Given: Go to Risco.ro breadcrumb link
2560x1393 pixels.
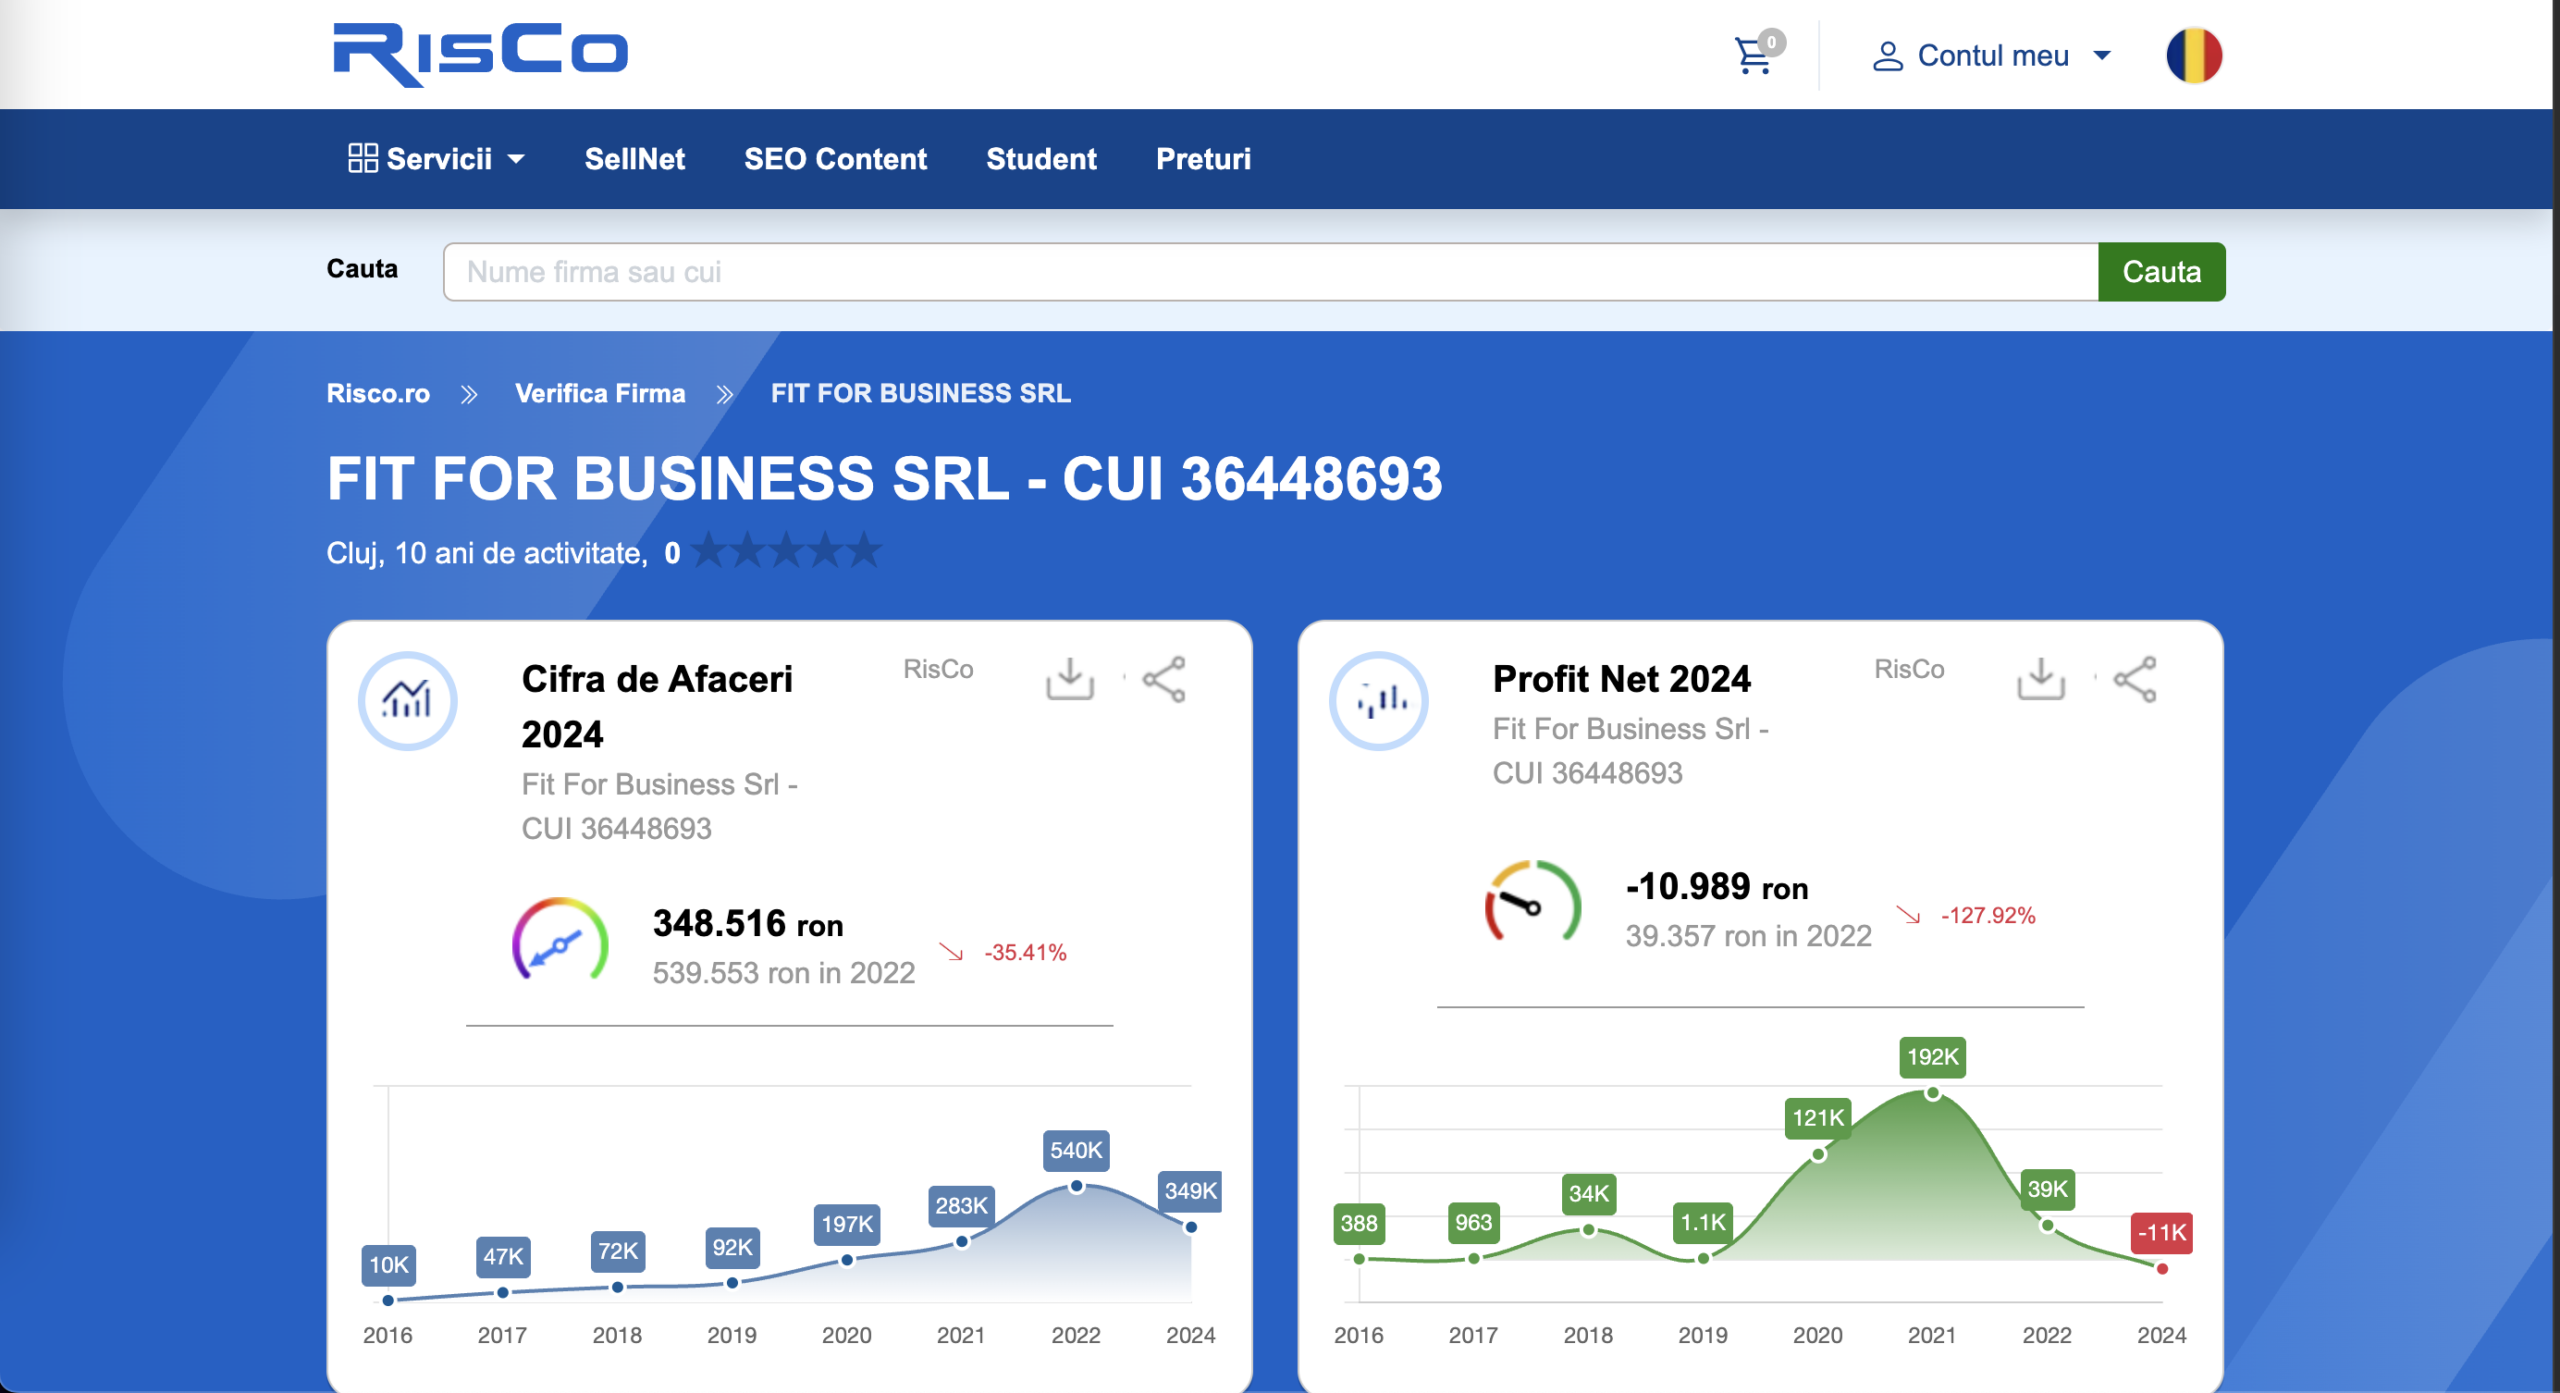Looking at the screenshot, I should point(378,393).
